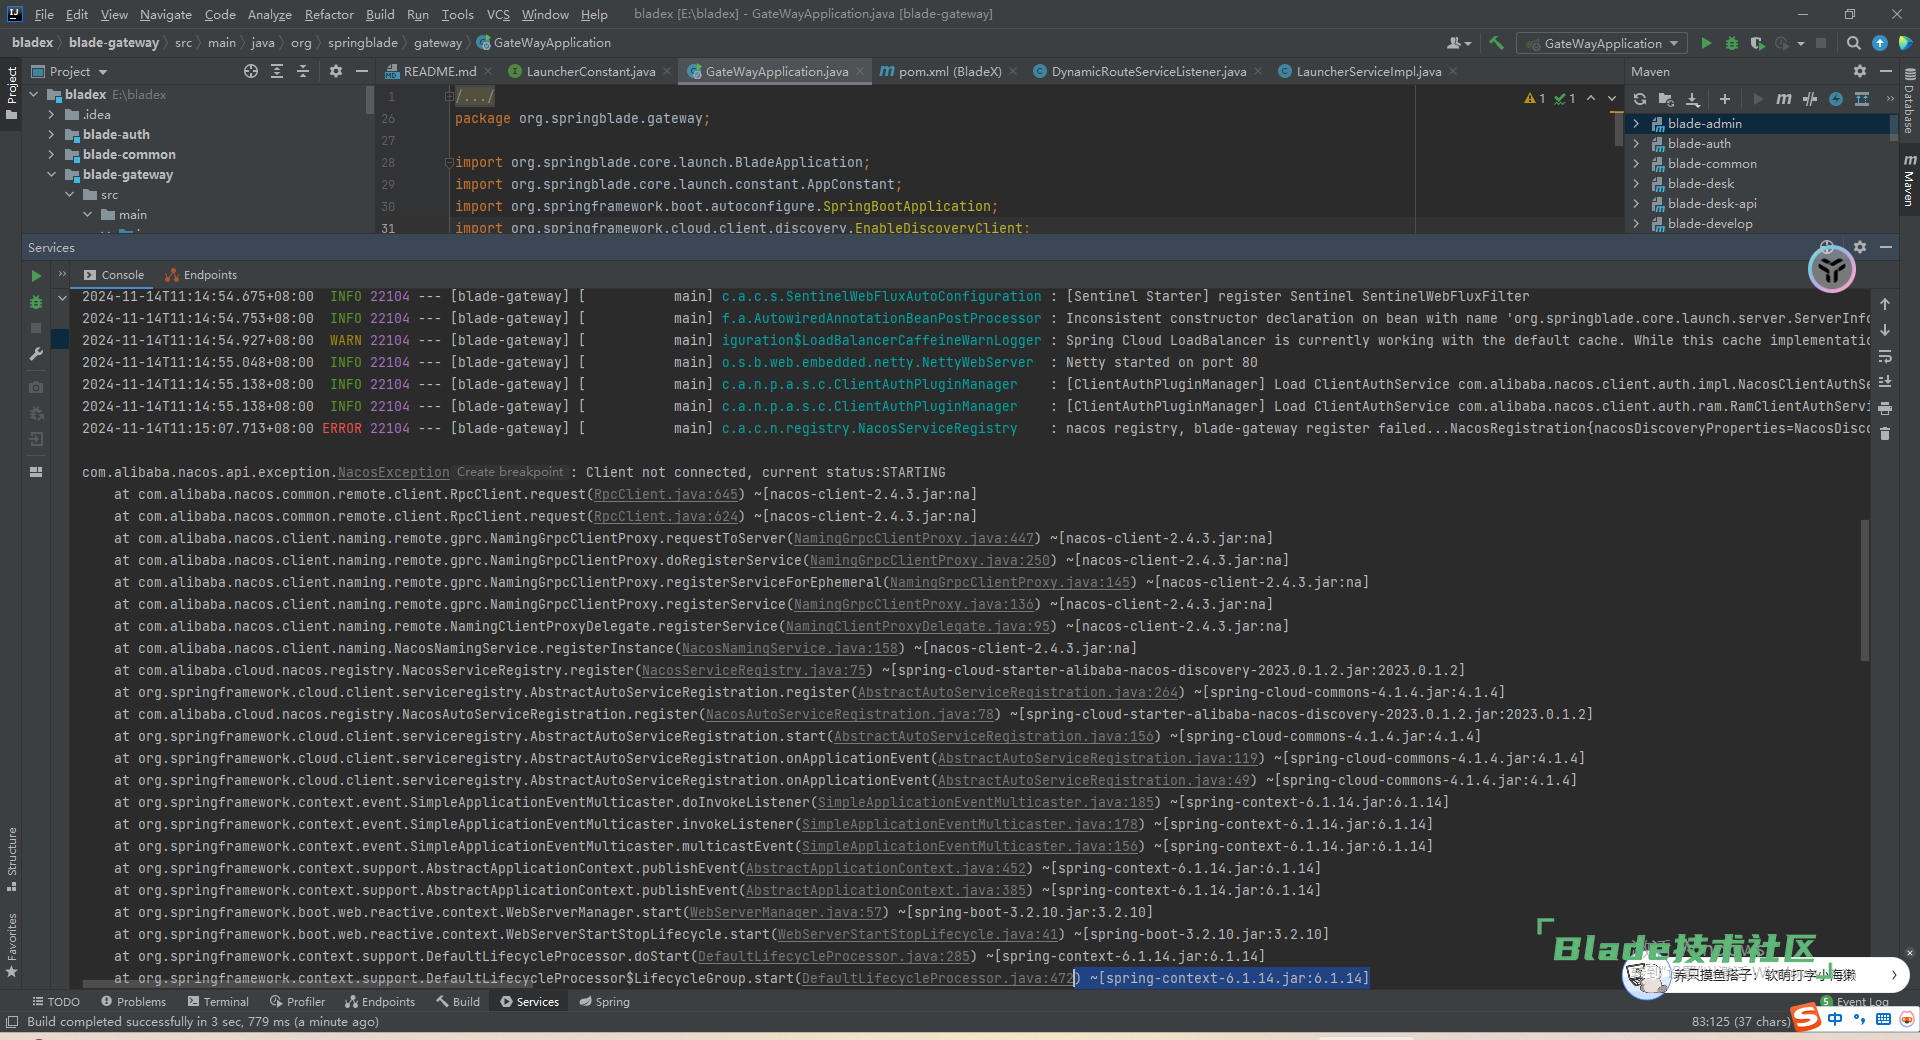
Task: Open the wrench settings icon in the Services toolbar
Action: (36, 354)
